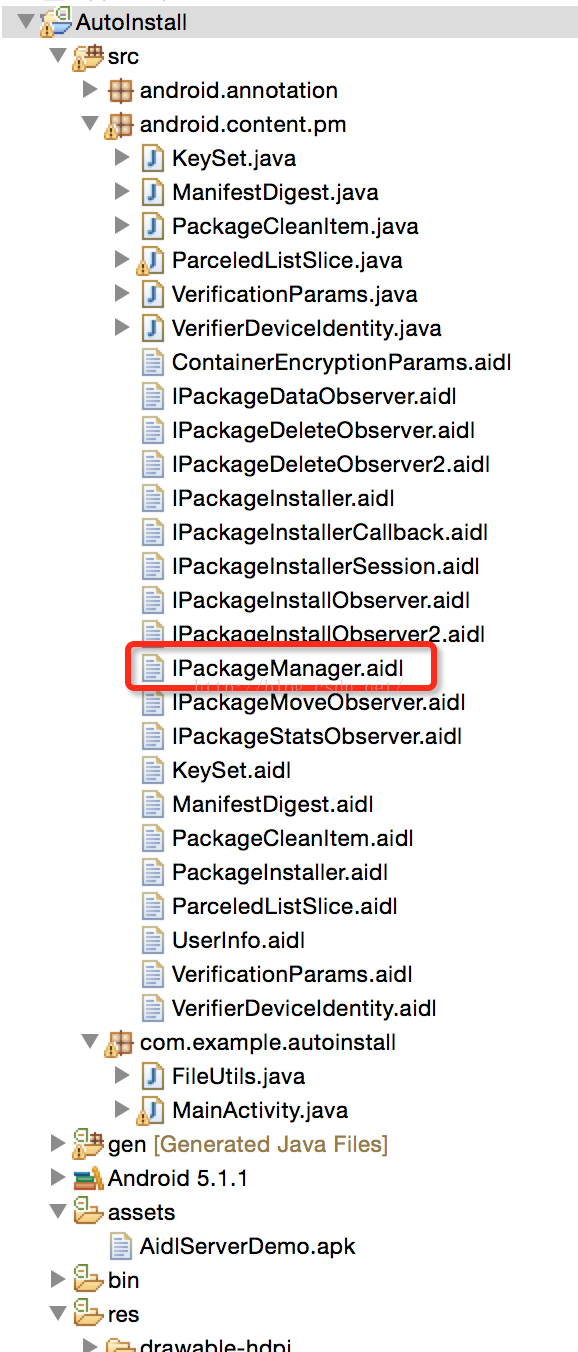The width and height of the screenshot is (578, 1352).
Task: Click the Android 5.1.1 library icon
Action: tap(87, 1178)
